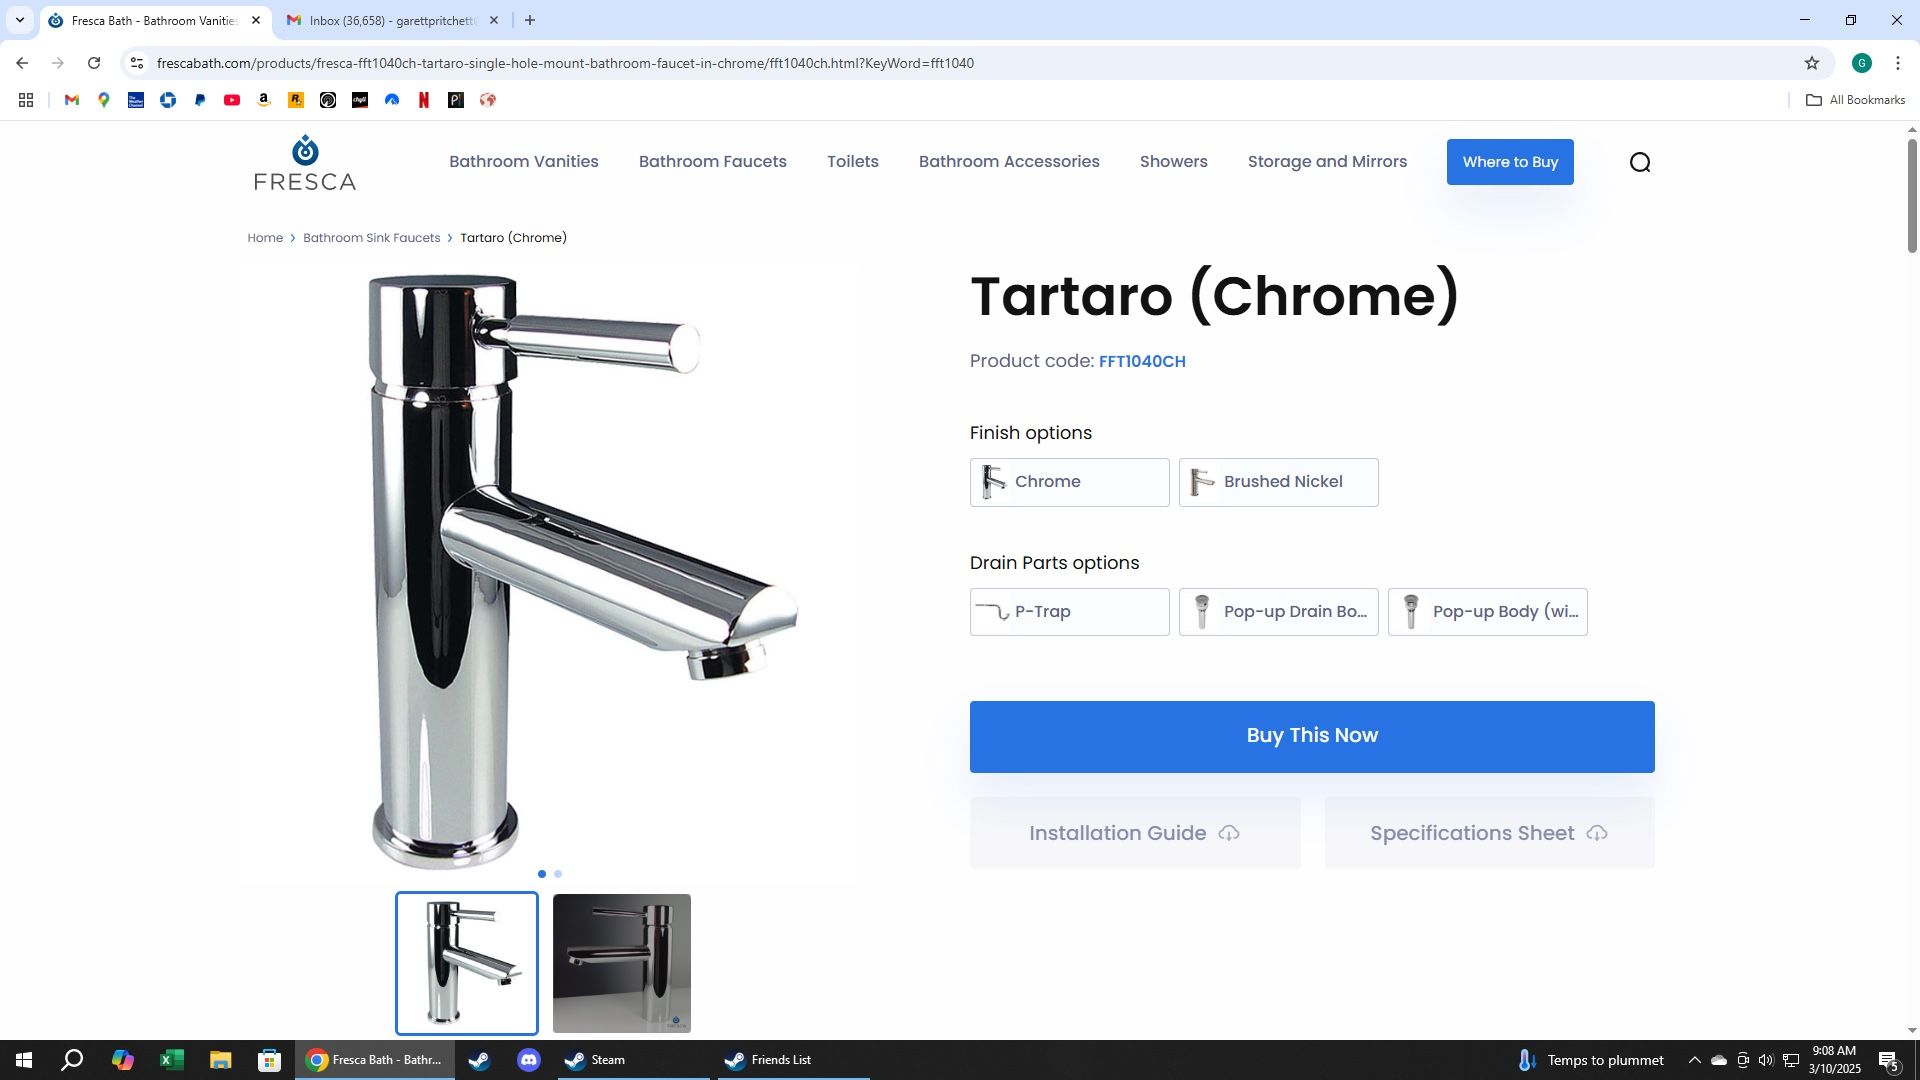Select the first carousel dot indicator
This screenshot has height=1080, width=1920.
click(x=542, y=874)
